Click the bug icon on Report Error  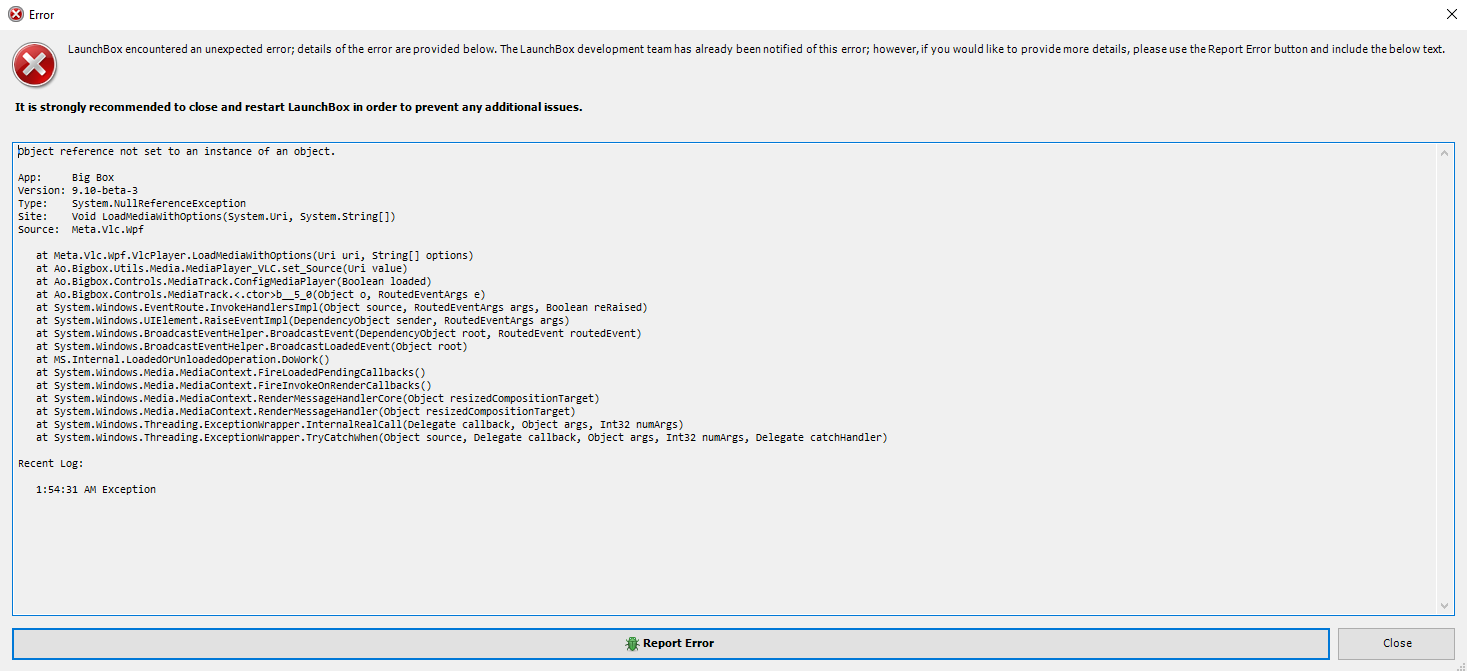point(632,643)
